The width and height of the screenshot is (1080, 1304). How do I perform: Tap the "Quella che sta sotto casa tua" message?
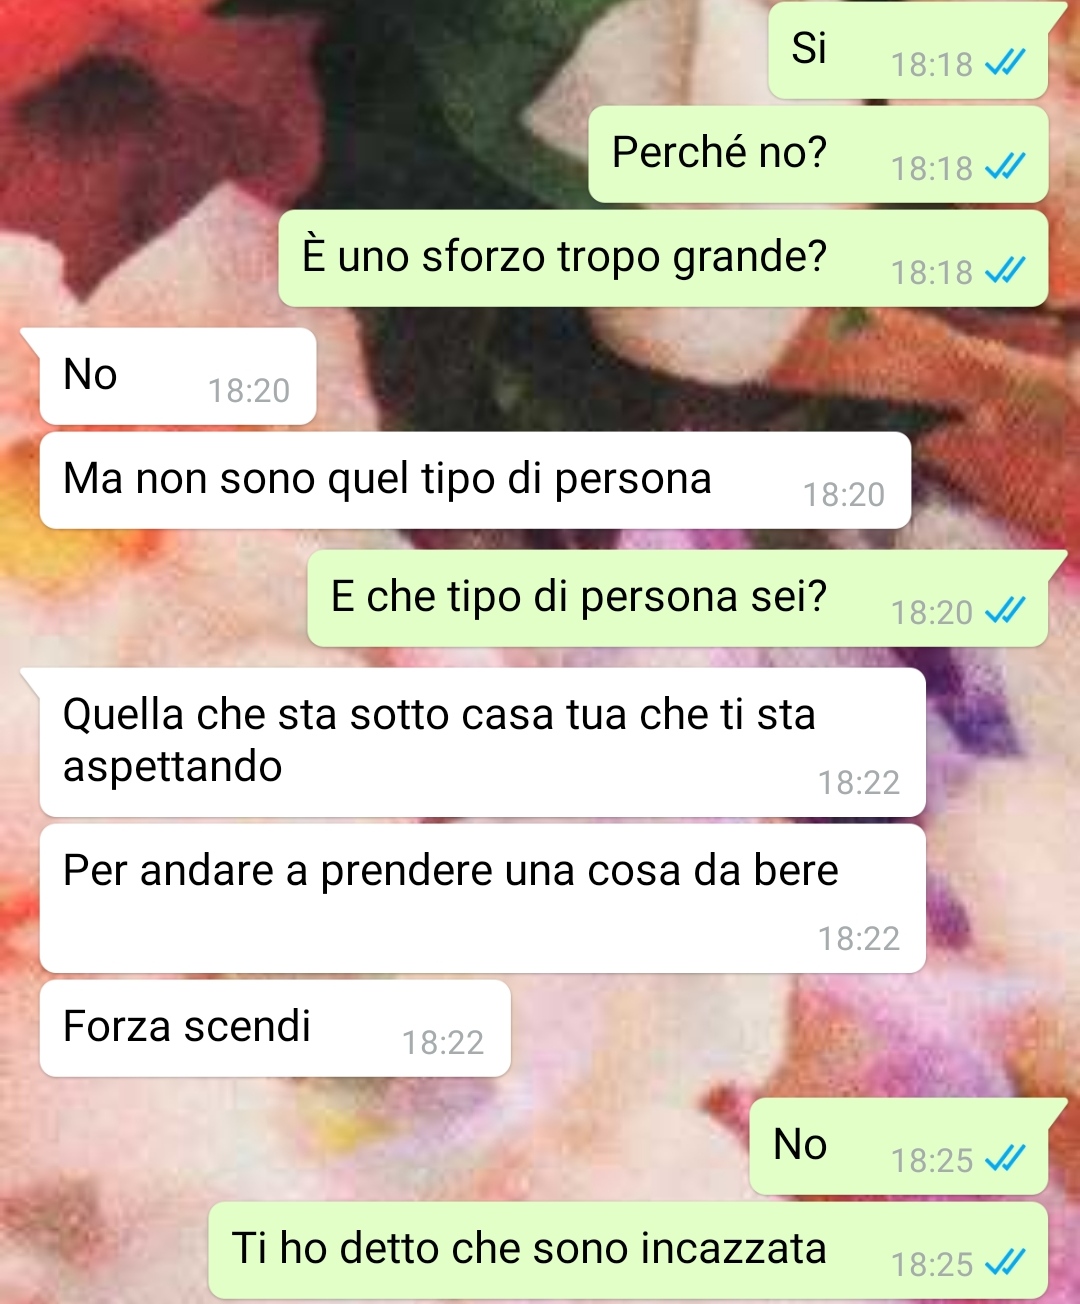[482, 743]
